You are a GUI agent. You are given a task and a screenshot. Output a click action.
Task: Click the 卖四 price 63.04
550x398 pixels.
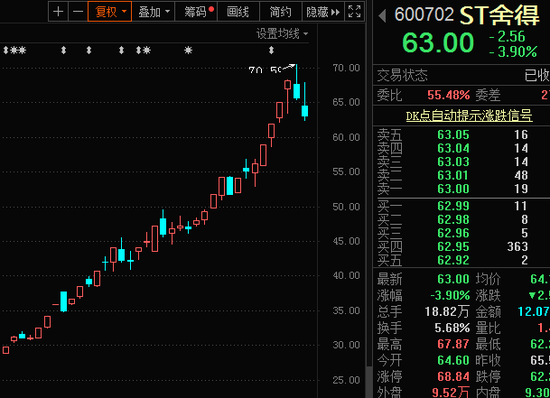pyautogui.click(x=453, y=148)
